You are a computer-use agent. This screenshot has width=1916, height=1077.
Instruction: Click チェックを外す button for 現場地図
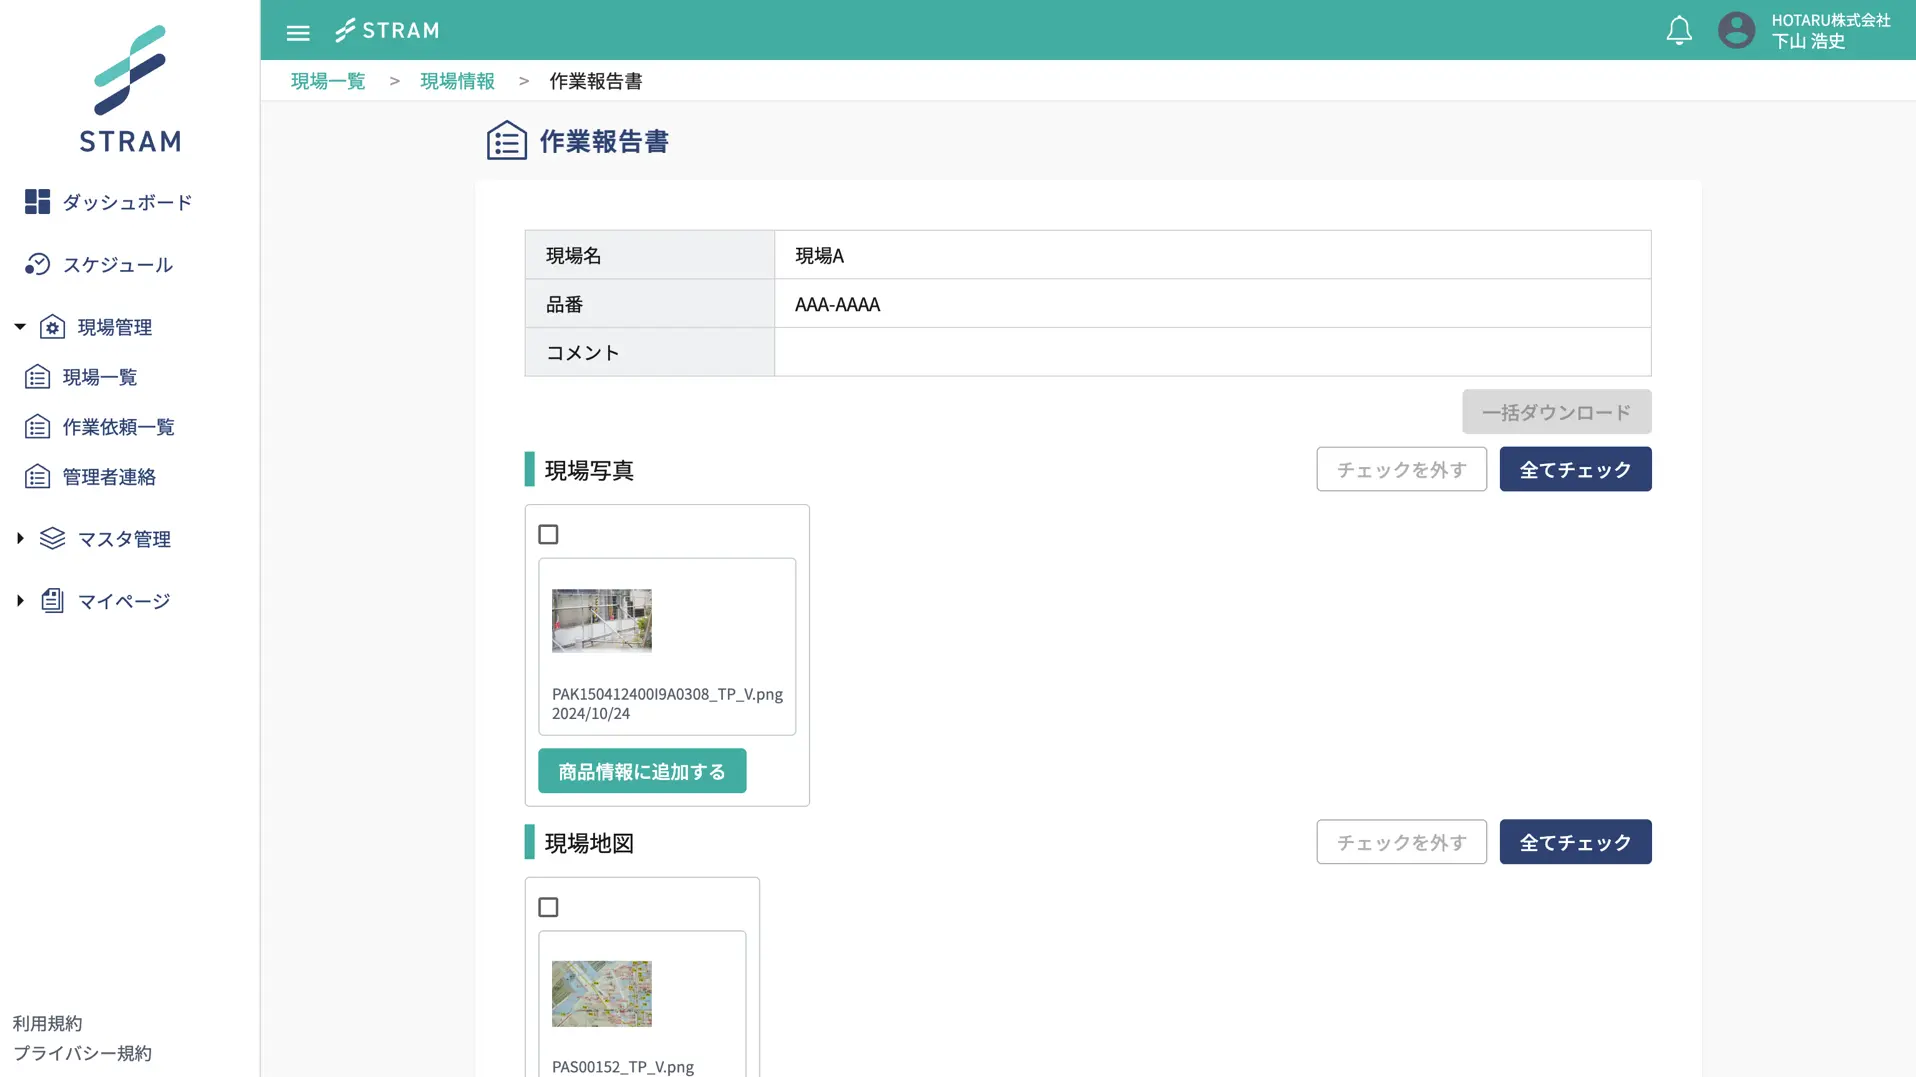(1401, 842)
